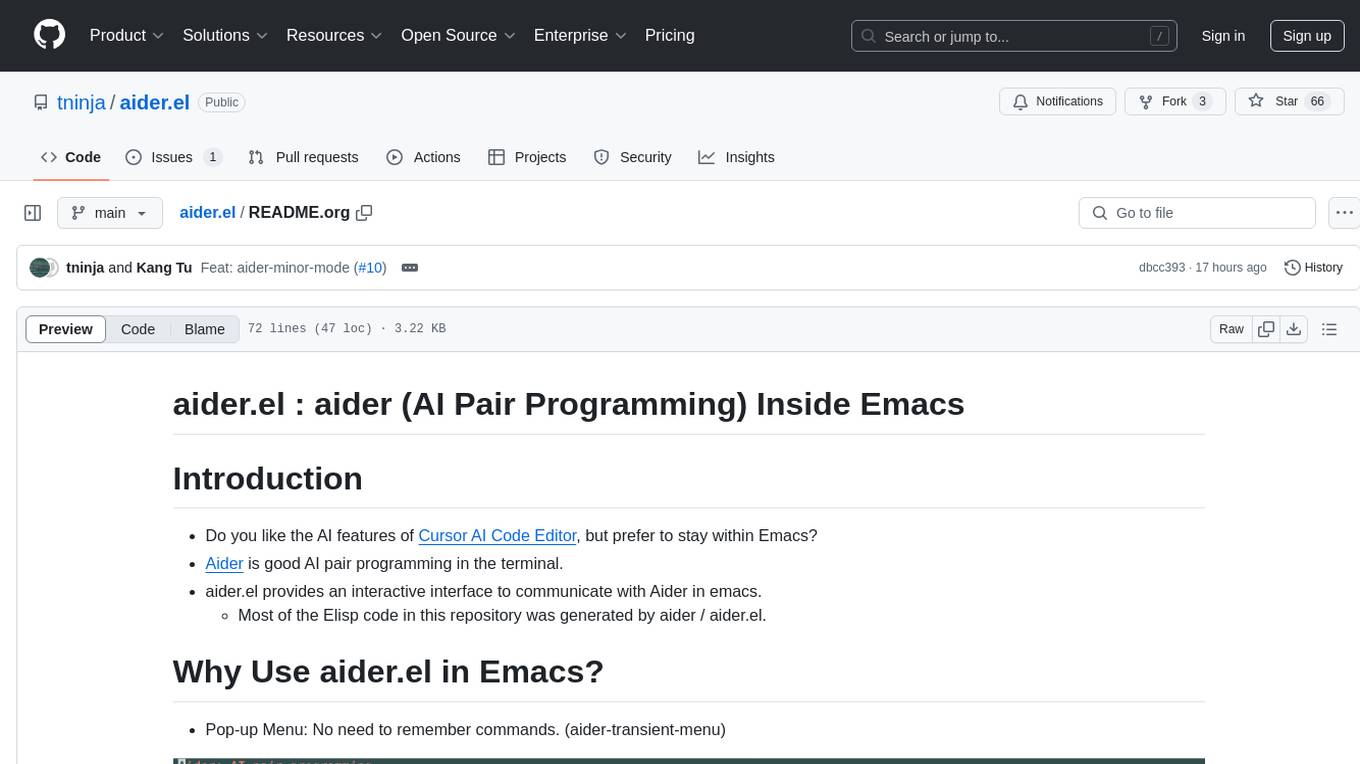Switch to the Projects tab
The image size is (1360, 764).
(527, 157)
